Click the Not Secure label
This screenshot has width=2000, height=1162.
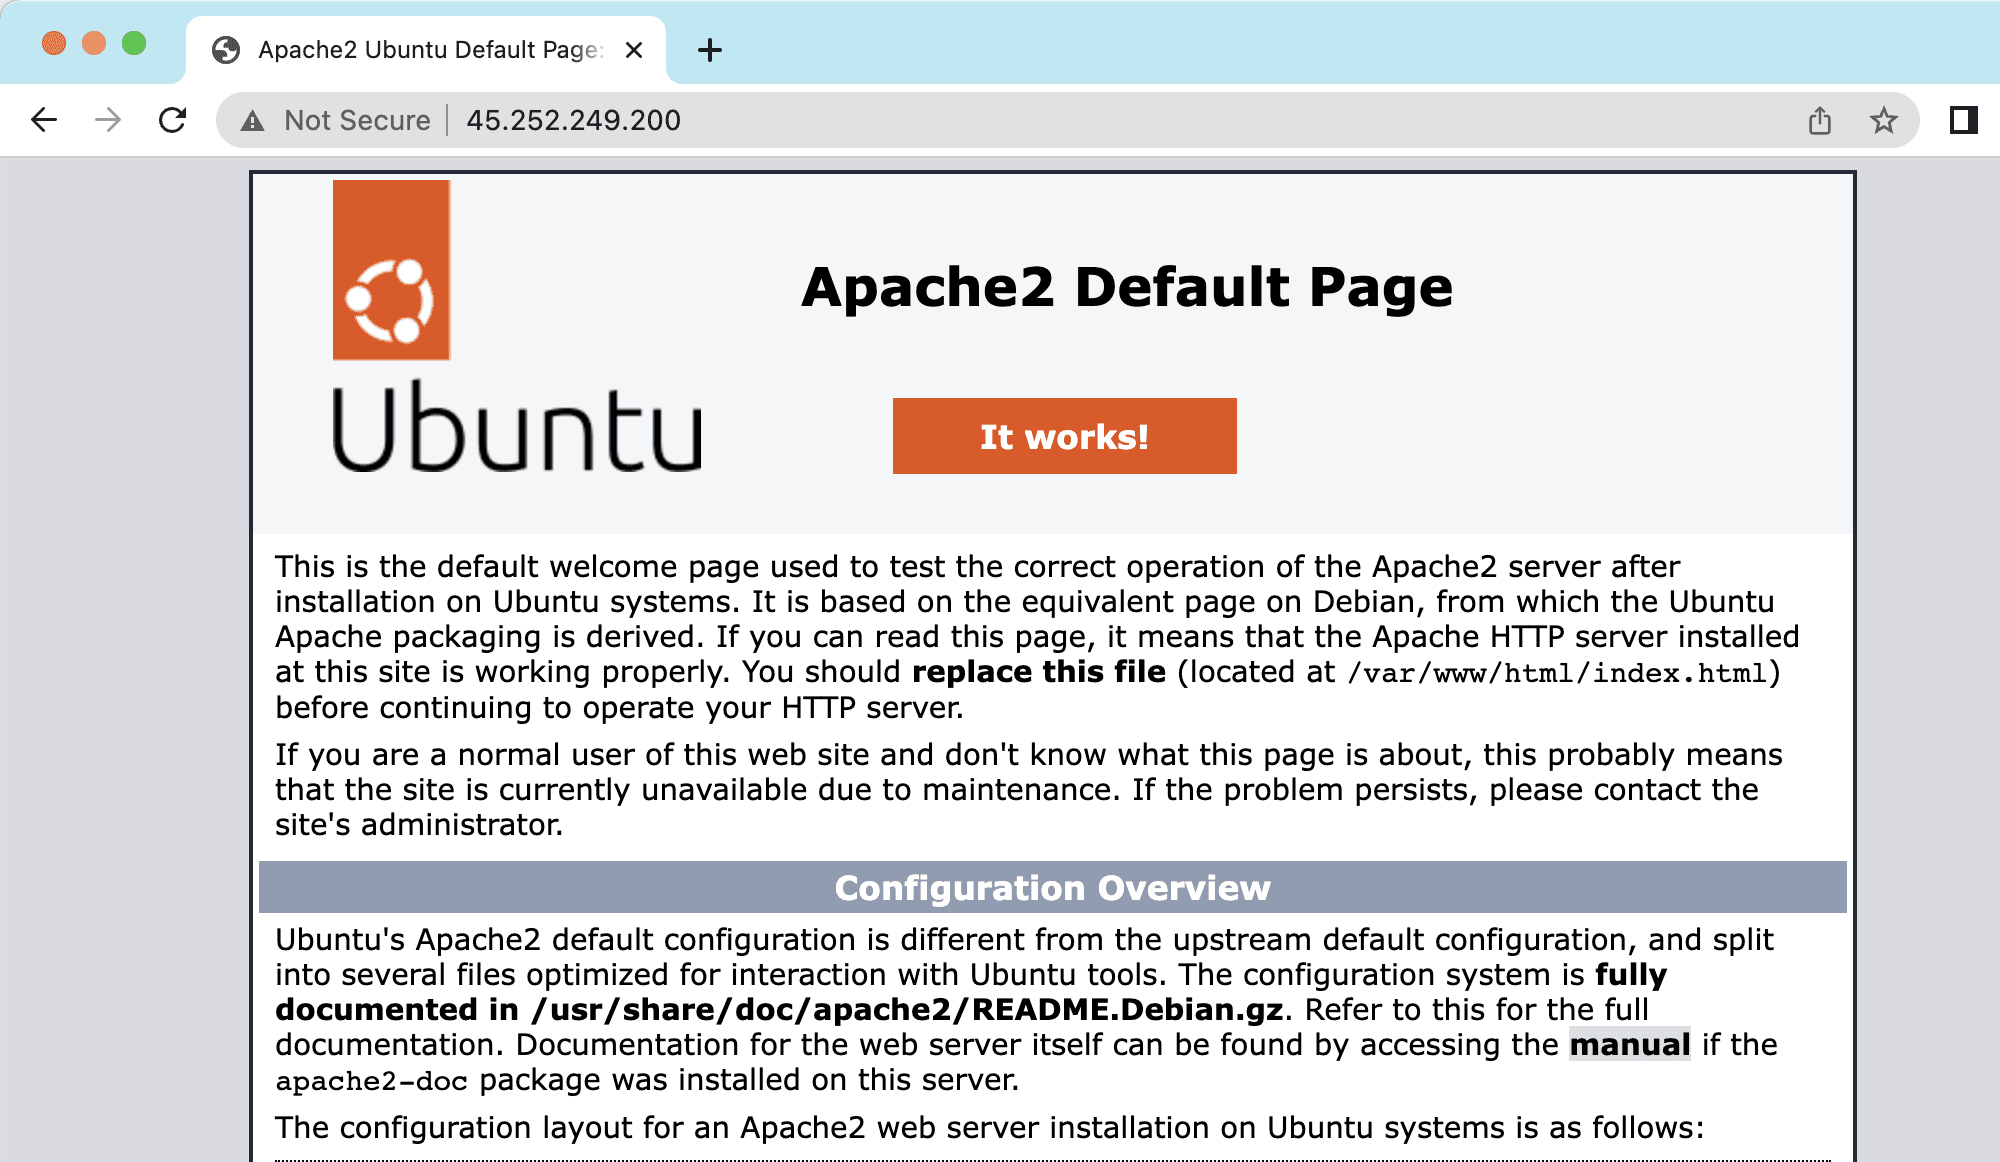pyautogui.click(x=357, y=120)
